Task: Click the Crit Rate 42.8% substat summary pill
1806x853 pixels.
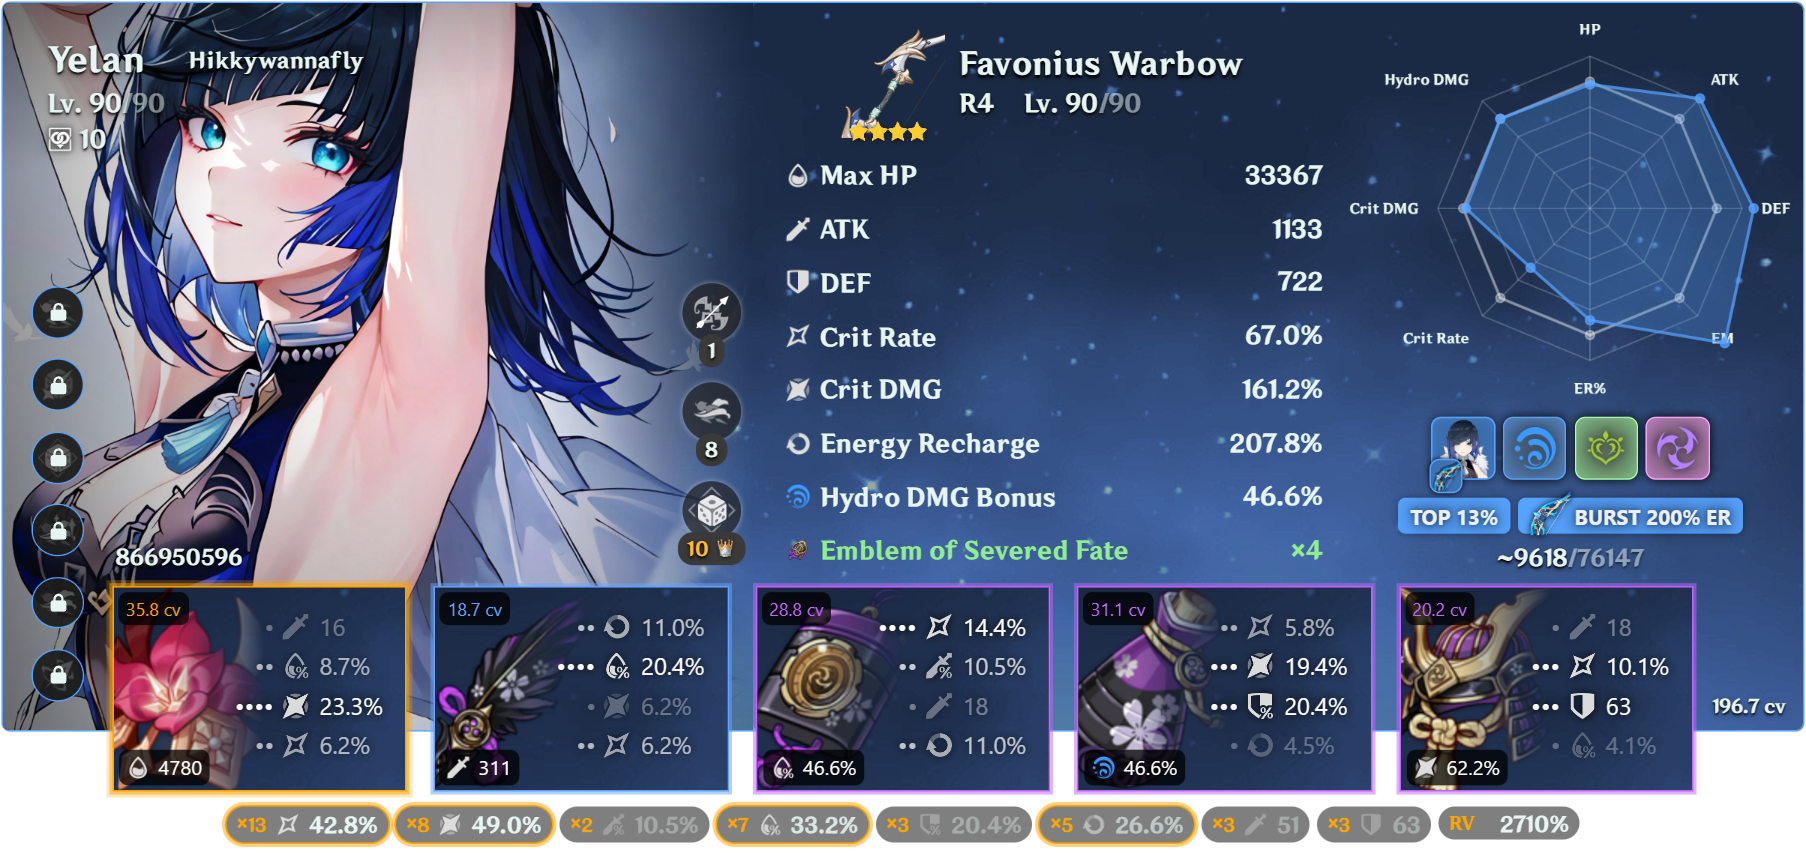Action: [x=306, y=825]
